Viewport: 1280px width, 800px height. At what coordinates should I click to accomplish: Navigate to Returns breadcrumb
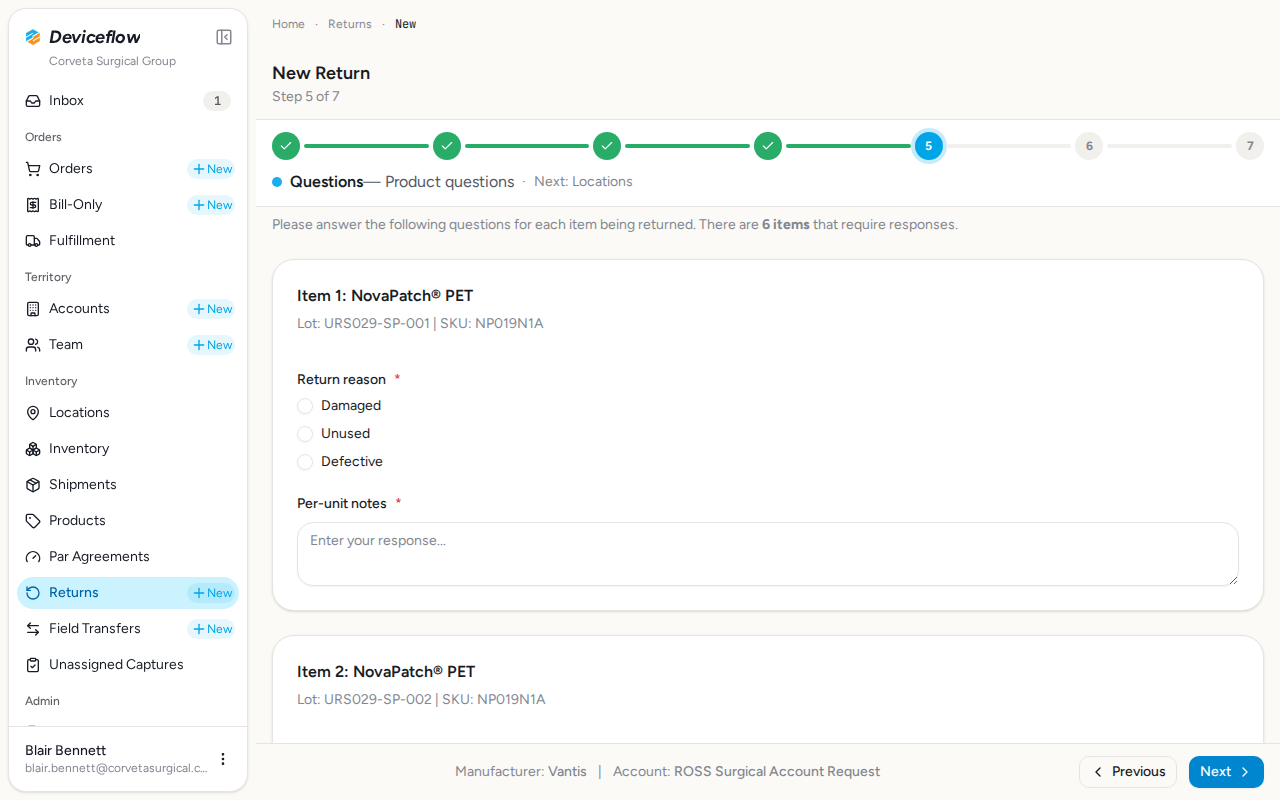tap(350, 24)
